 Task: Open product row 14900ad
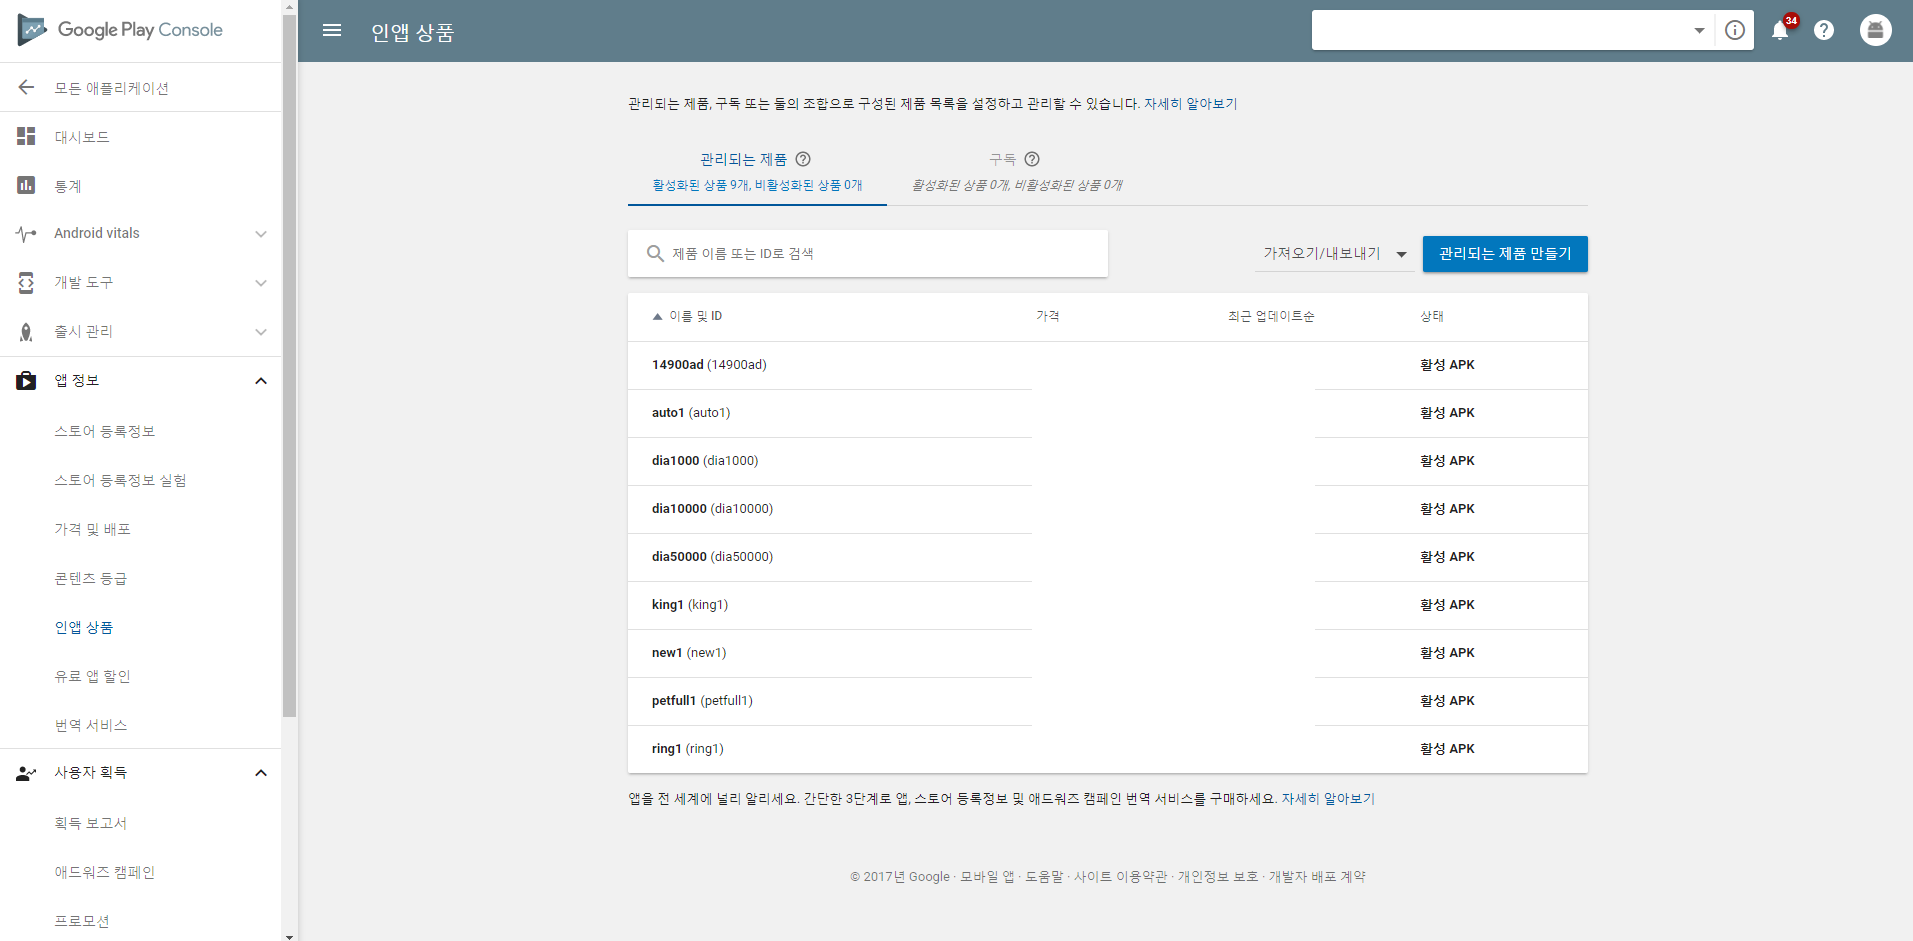click(1108, 365)
